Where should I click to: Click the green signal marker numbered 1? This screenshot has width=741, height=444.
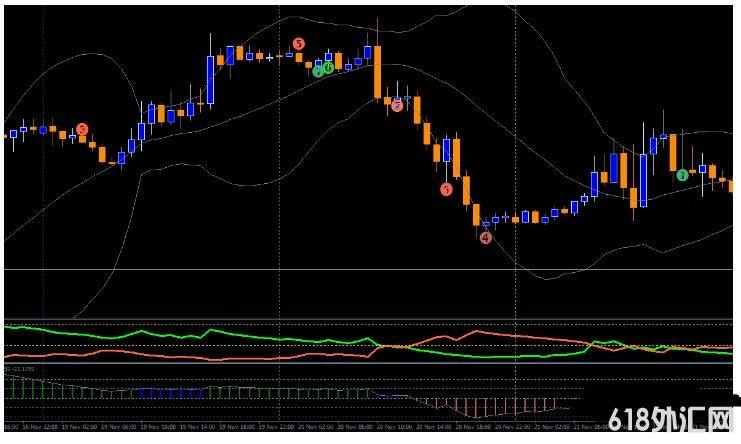click(x=682, y=175)
